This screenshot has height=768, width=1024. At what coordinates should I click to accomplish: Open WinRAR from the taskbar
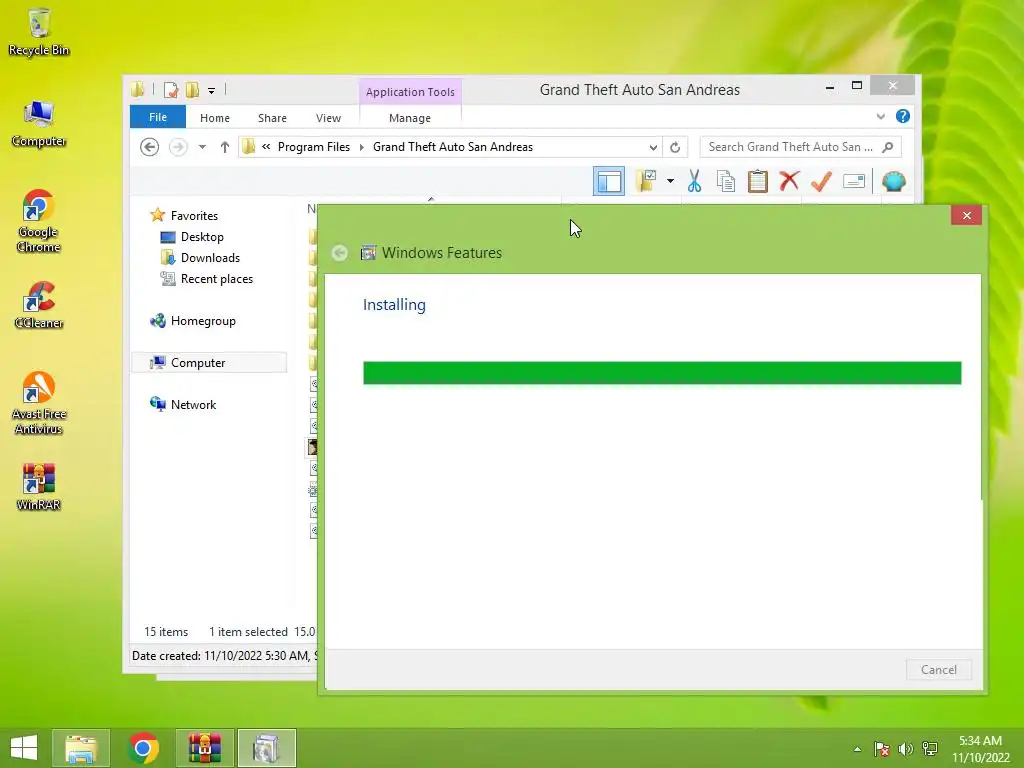pos(204,748)
